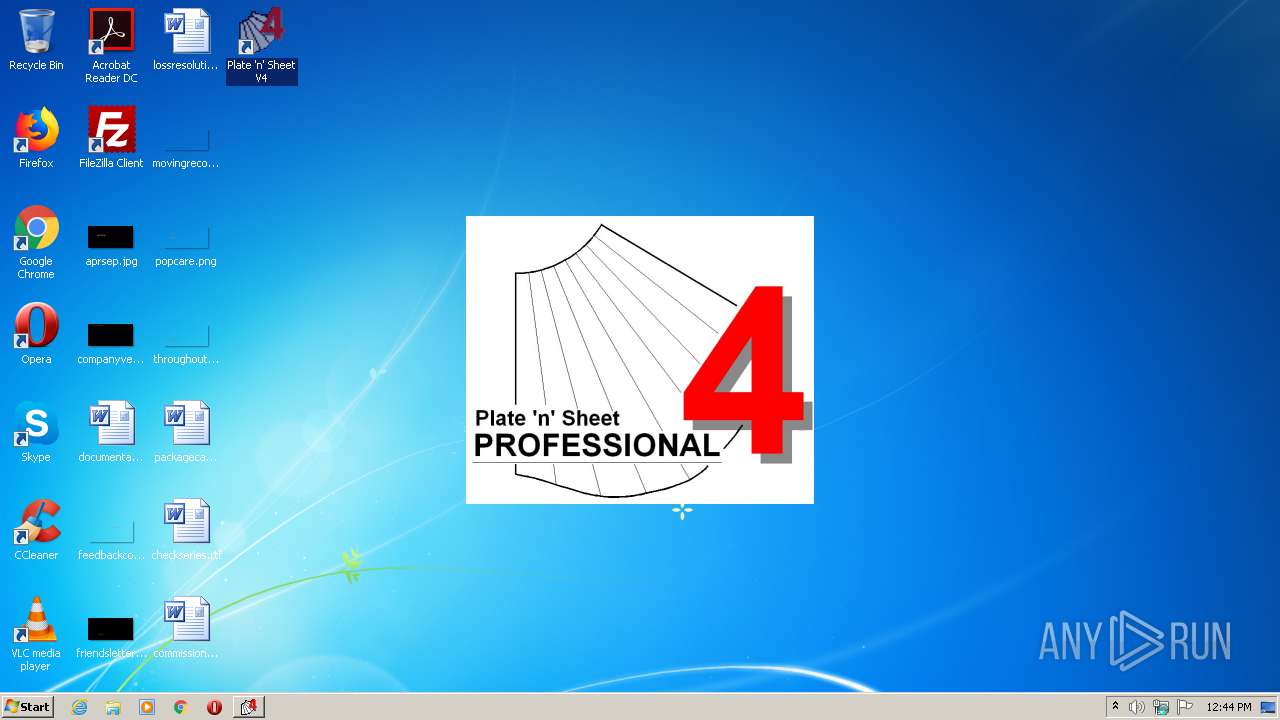
Task: Select the documenta... Word document
Action: tap(111, 433)
